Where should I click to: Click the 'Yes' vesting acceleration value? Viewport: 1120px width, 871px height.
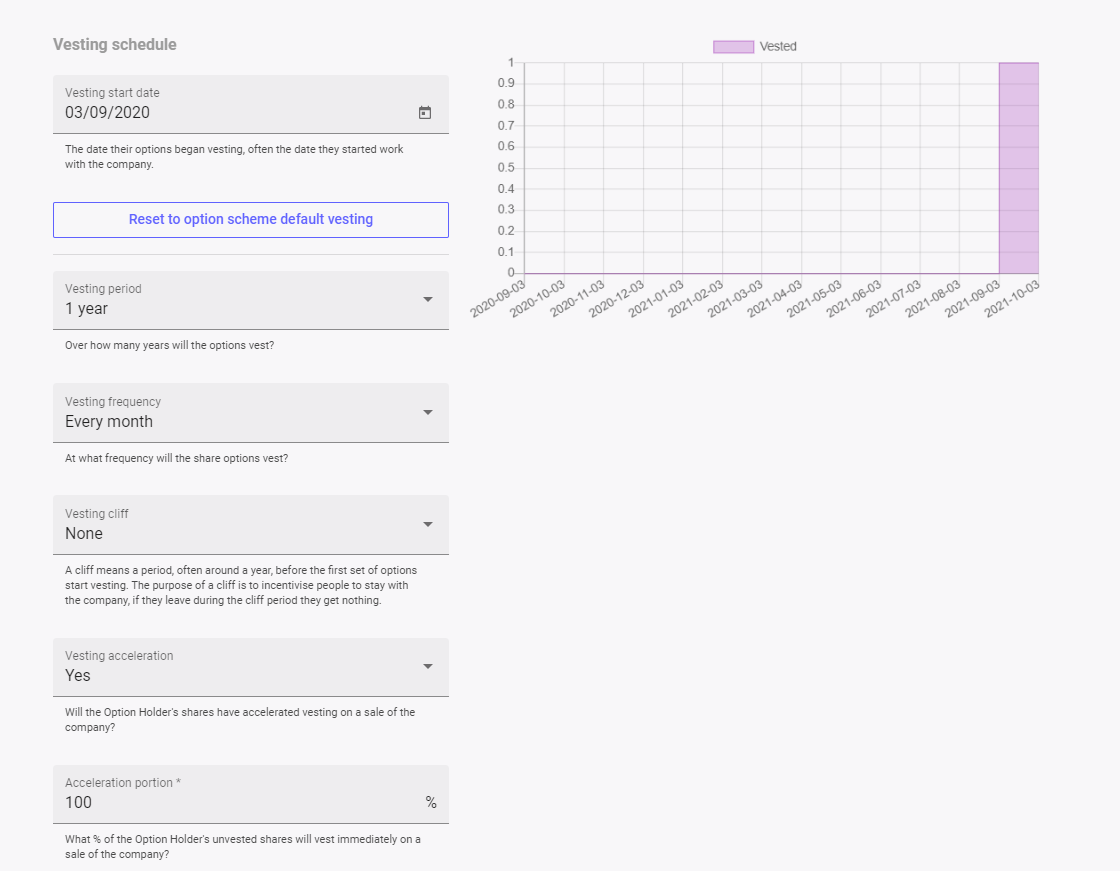coord(78,676)
